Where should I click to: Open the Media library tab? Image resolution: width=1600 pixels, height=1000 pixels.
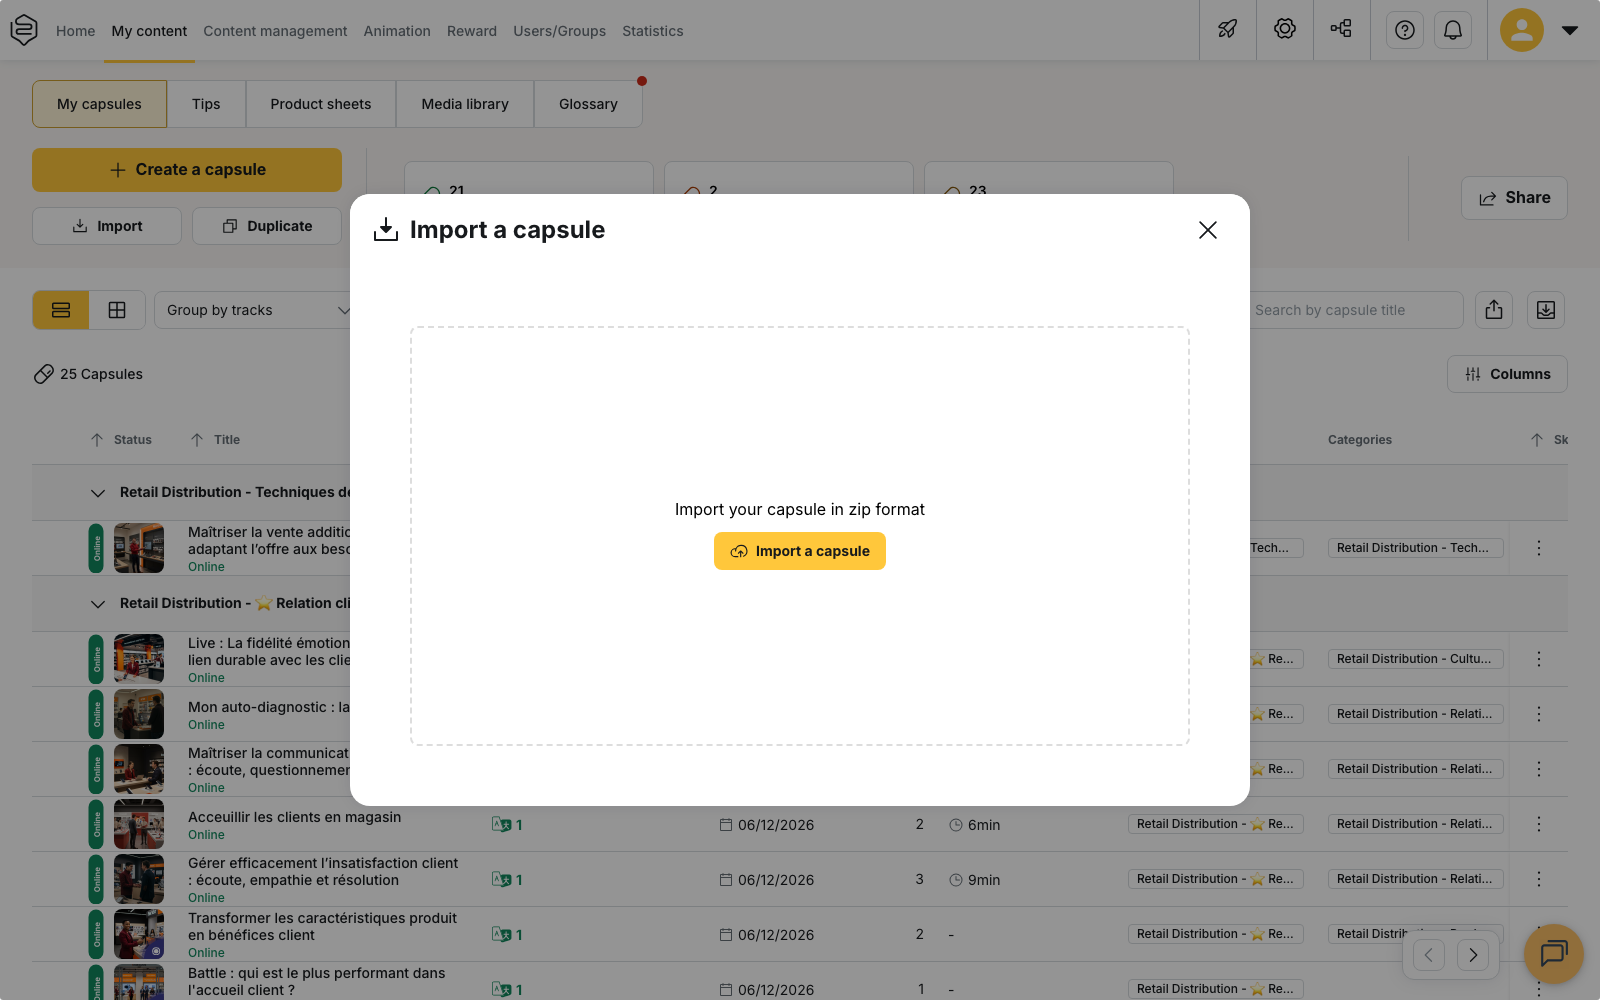point(465,104)
